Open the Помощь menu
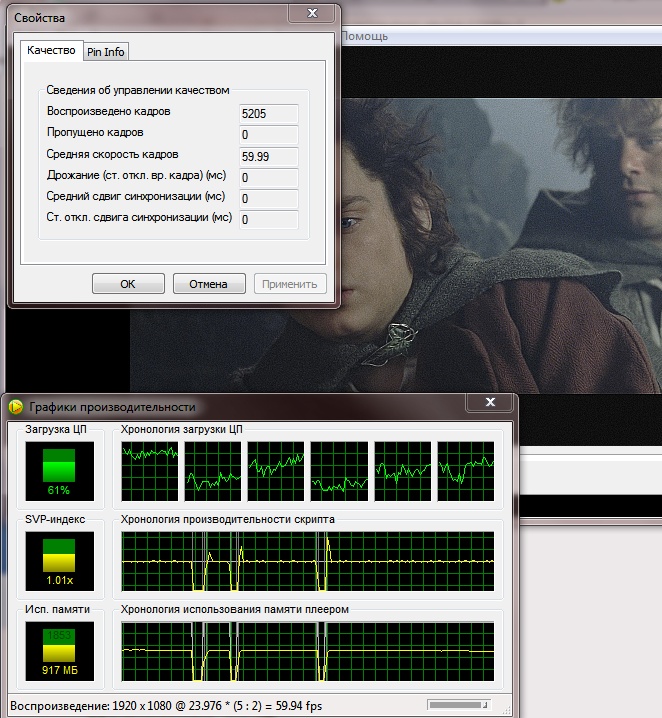 click(x=365, y=35)
